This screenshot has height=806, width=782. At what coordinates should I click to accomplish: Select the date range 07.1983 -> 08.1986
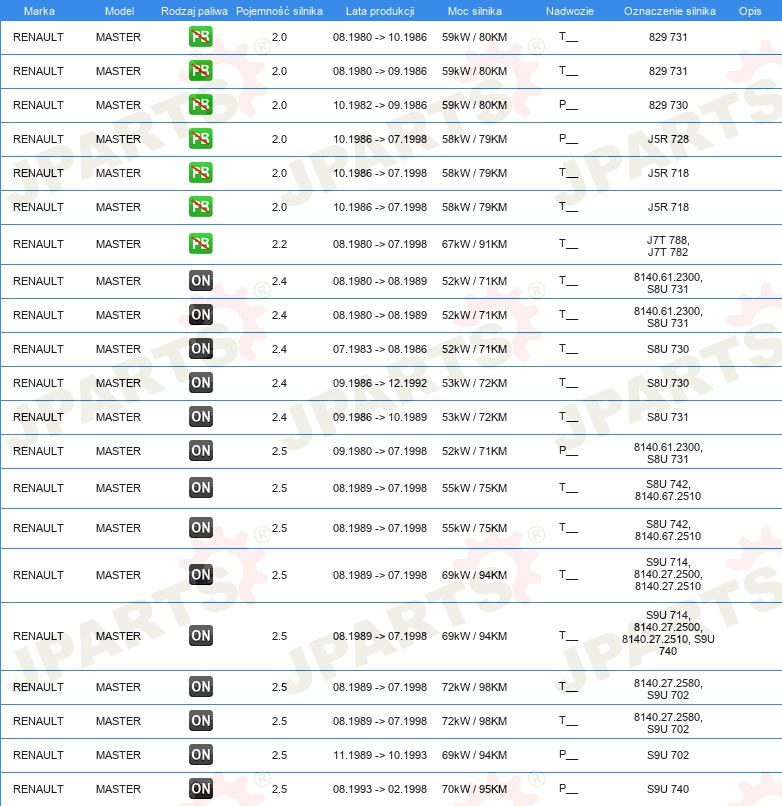point(380,349)
